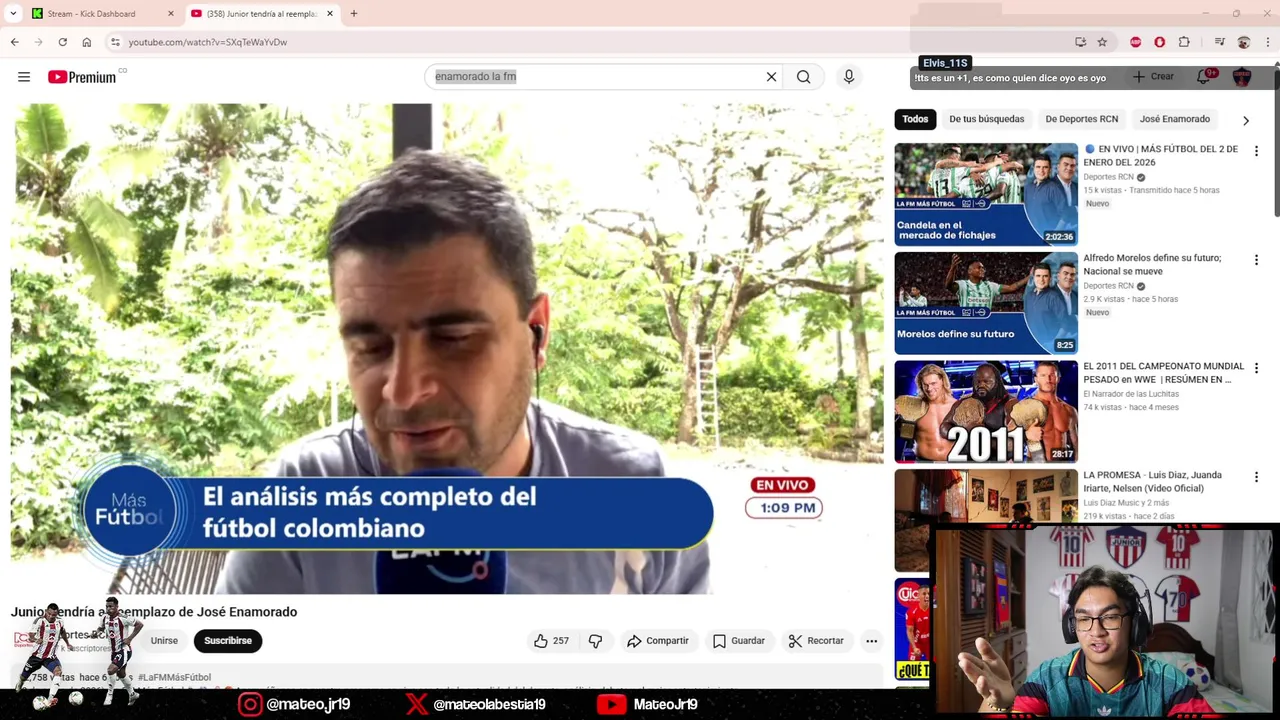This screenshot has height=720, width=1280.
Task: Dislike the video with thumbs-down
Action: tap(596, 641)
